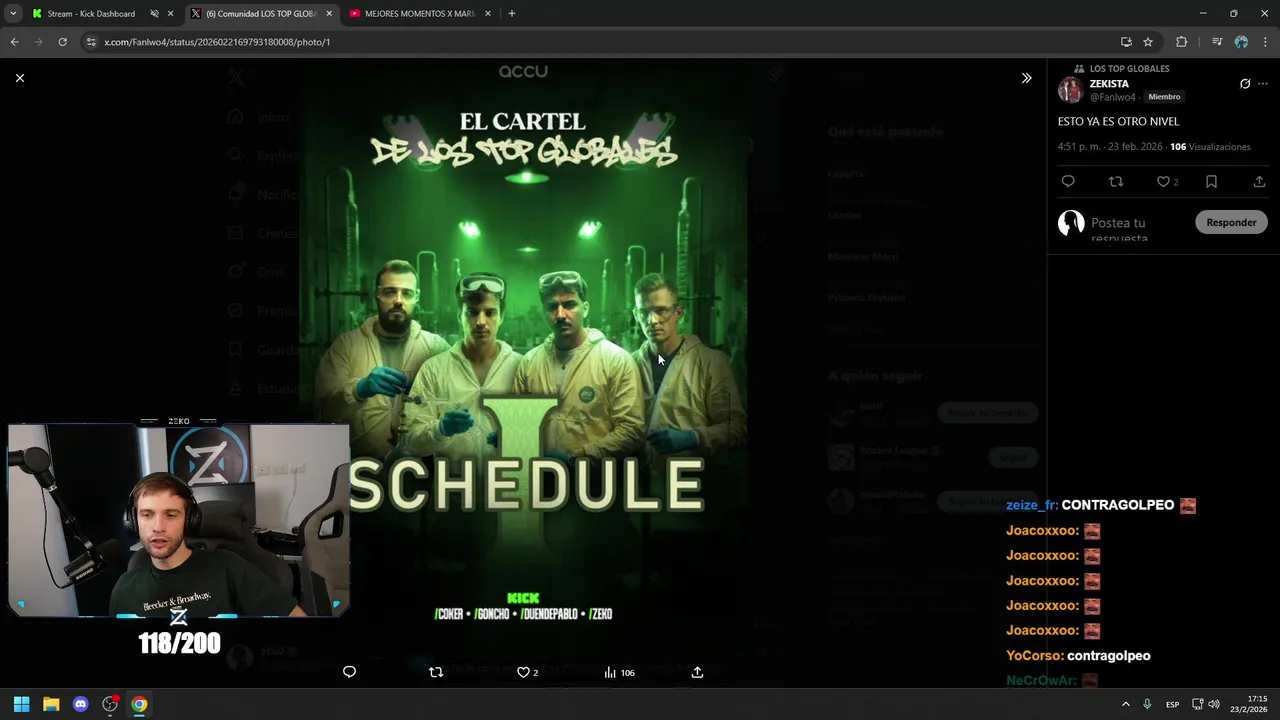Switch to the Stream - Kick Dashboard tab
The width and height of the screenshot is (1280, 720).
point(90,14)
